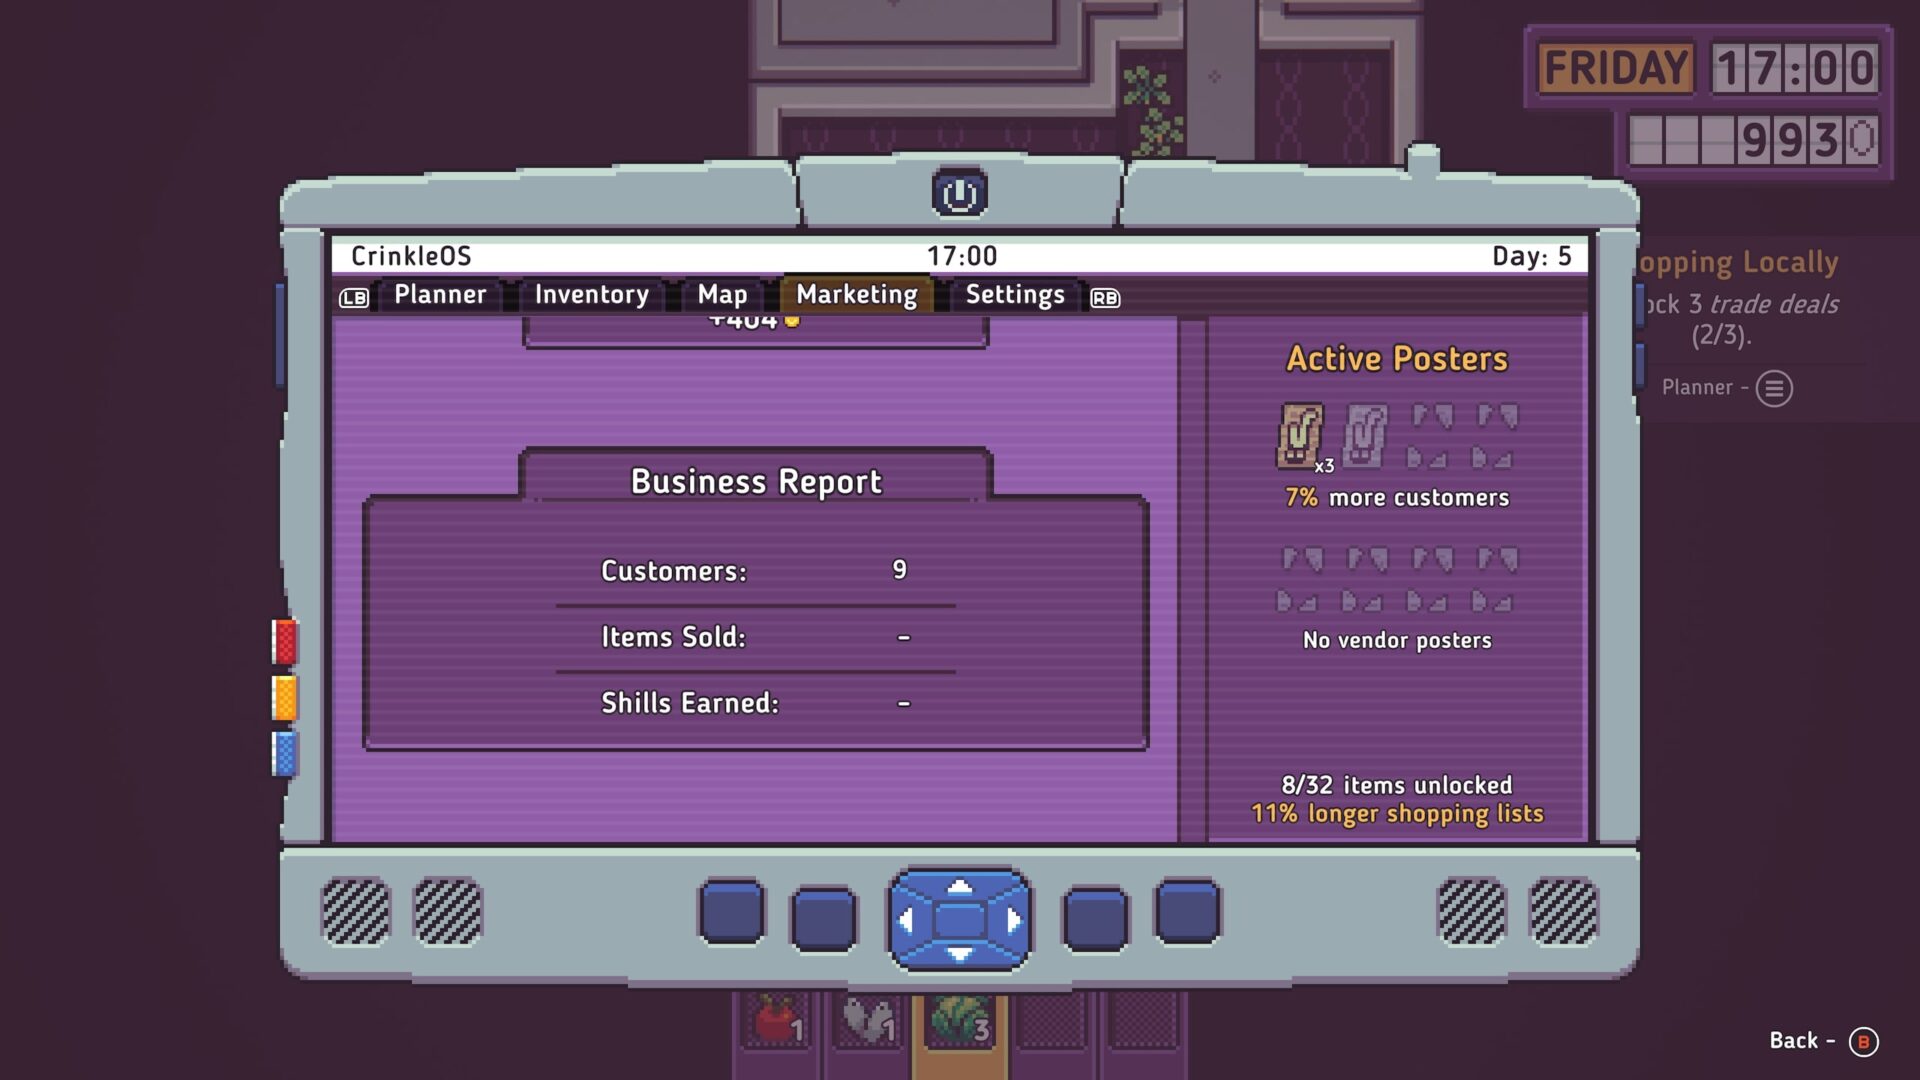Select the second greyed-out poster icon
Image resolution: width=1920 pixels, height=1080 pixels.
tap(1365, 436)
